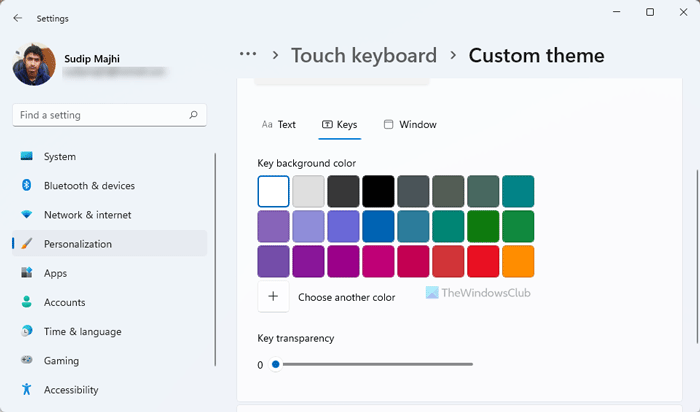Click the Find a setting search box

coord(100,115)
